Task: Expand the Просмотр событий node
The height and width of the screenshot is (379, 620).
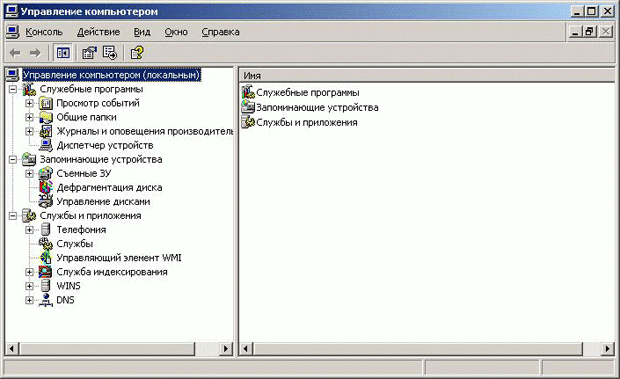Action: (x=29, y=103)
